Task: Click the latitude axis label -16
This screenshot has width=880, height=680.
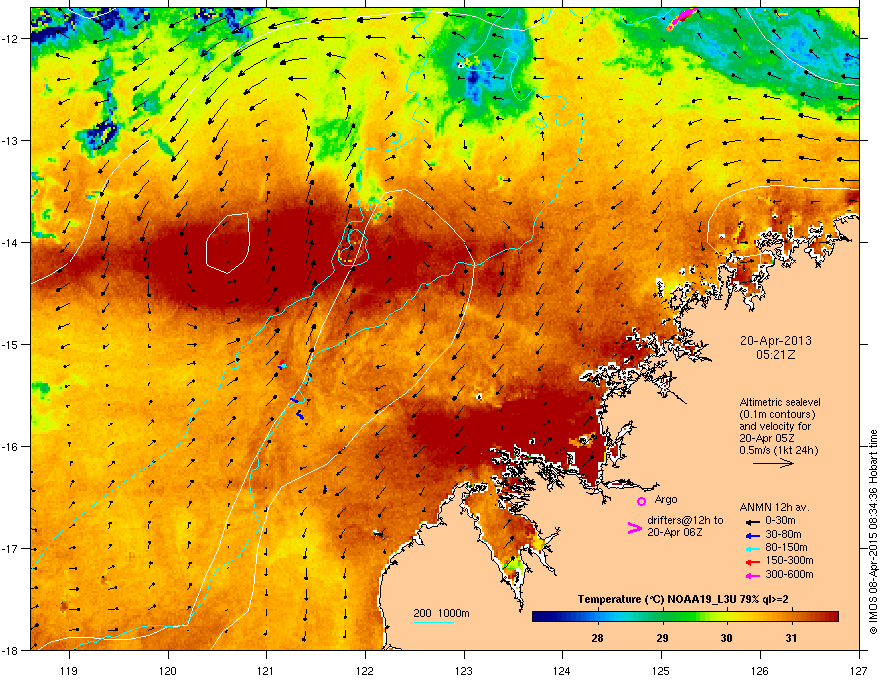Action: click(12, 446)
